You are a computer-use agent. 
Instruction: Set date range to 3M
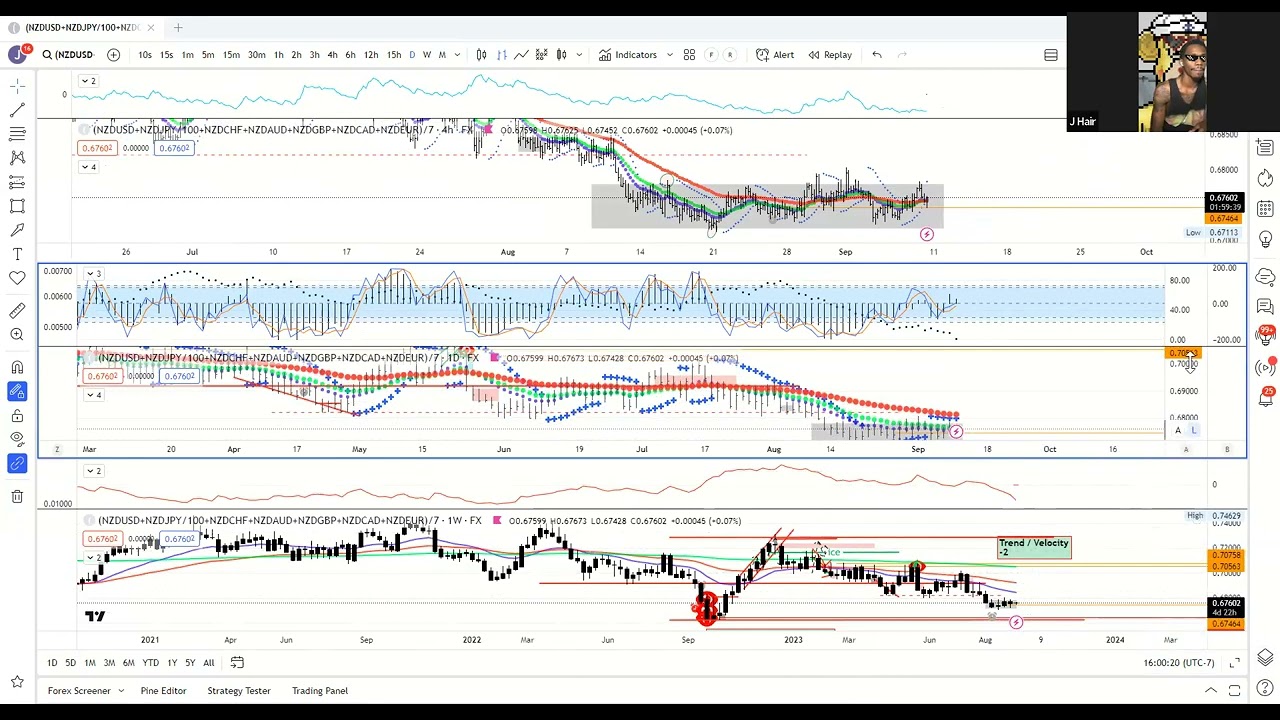tap(109, 663)
